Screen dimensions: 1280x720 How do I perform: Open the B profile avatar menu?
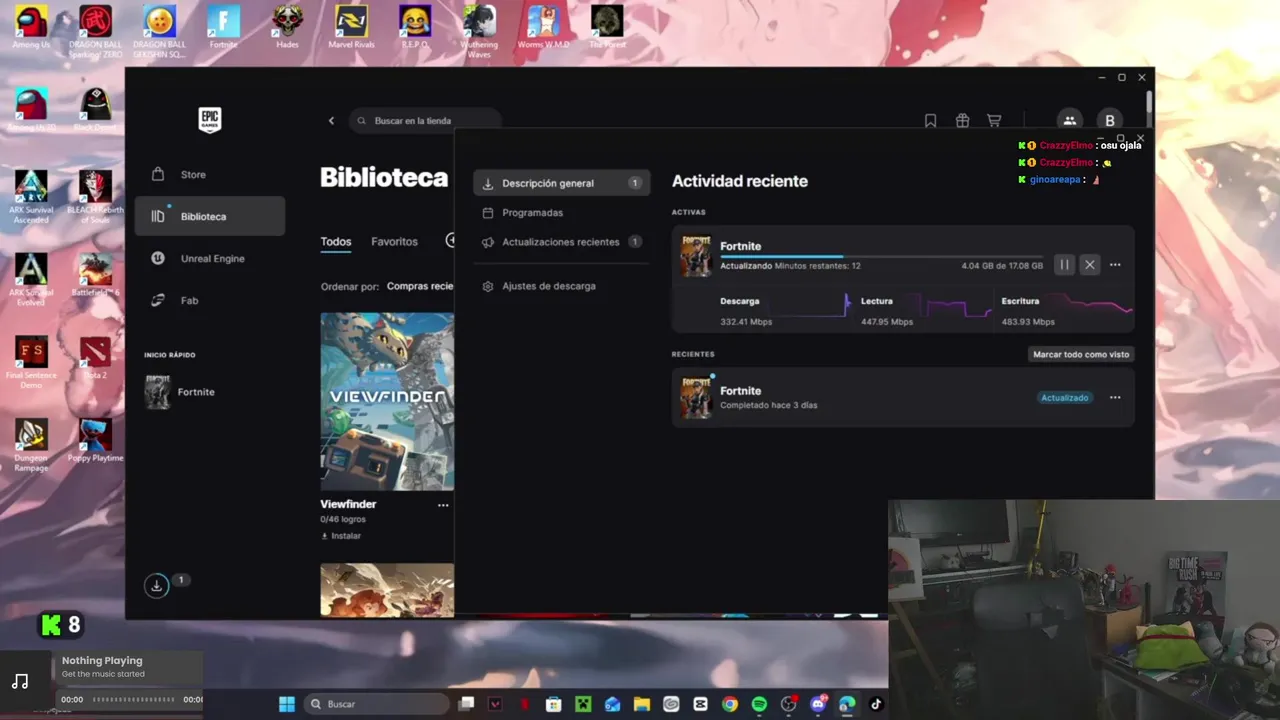click(1109, 121)
